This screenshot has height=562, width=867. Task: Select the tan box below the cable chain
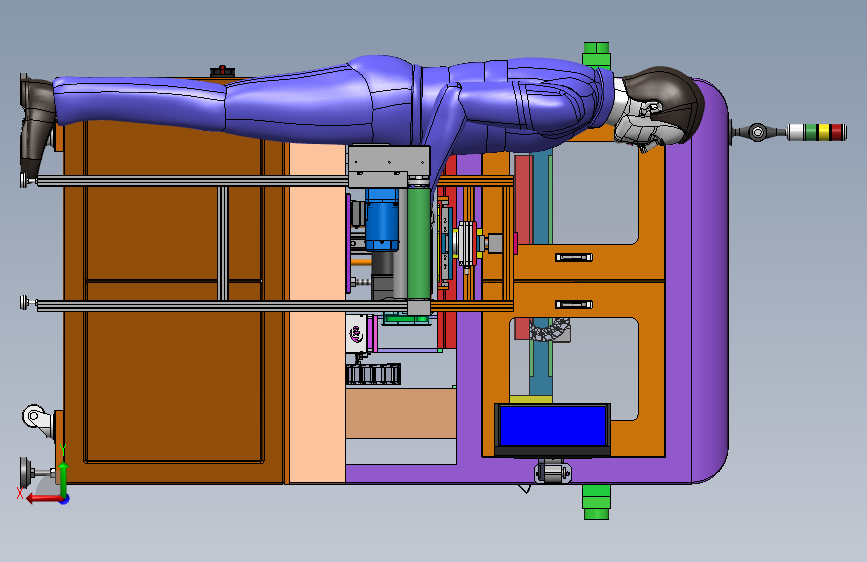(400, 413)
